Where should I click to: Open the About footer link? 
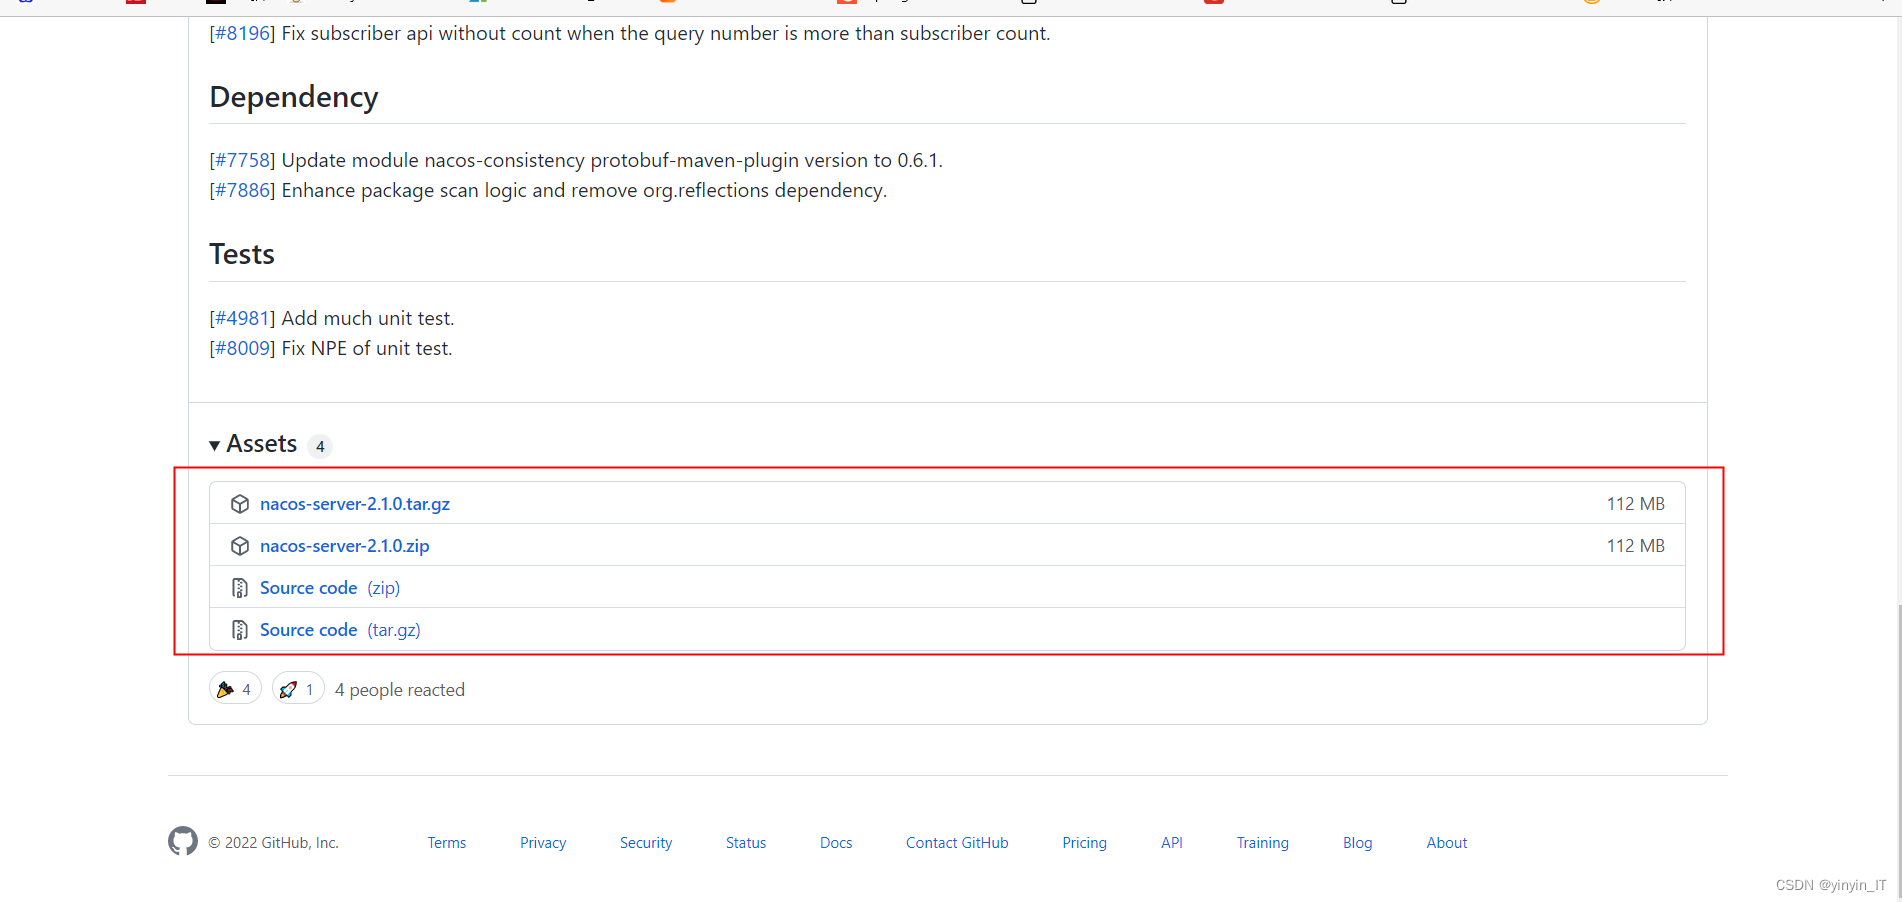tap(1447, 843)
